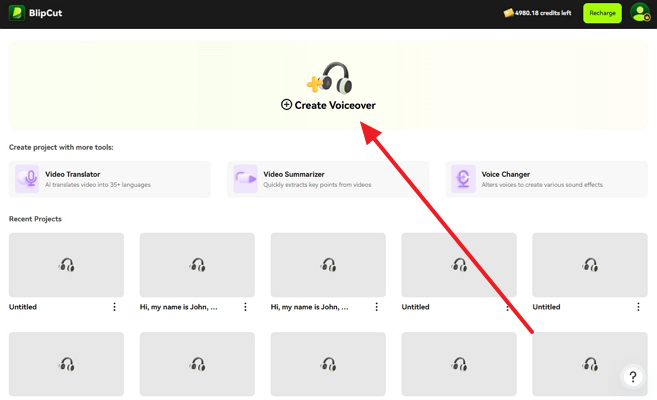Click the '4980.18 credits left' label
Viewport: 657px width, 400px height.
(543, 13)
